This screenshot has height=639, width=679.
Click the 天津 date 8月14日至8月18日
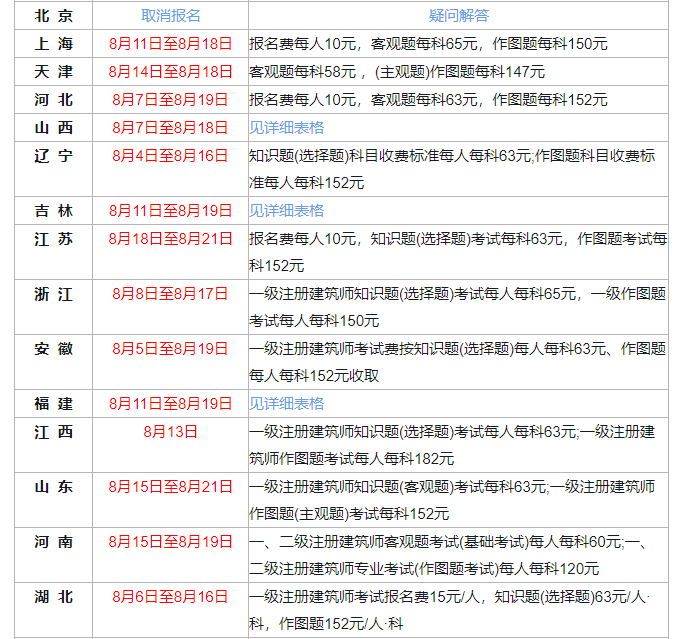coord(170,72)
